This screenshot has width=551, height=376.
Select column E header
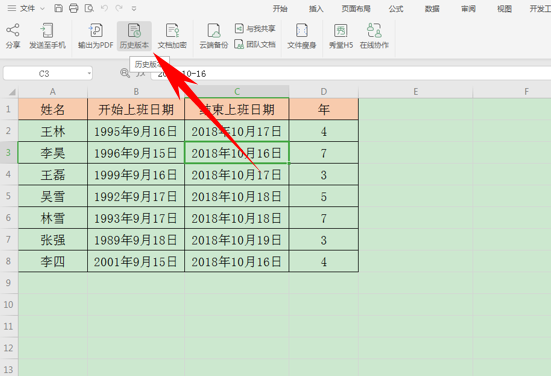click(x=416, y=92)
